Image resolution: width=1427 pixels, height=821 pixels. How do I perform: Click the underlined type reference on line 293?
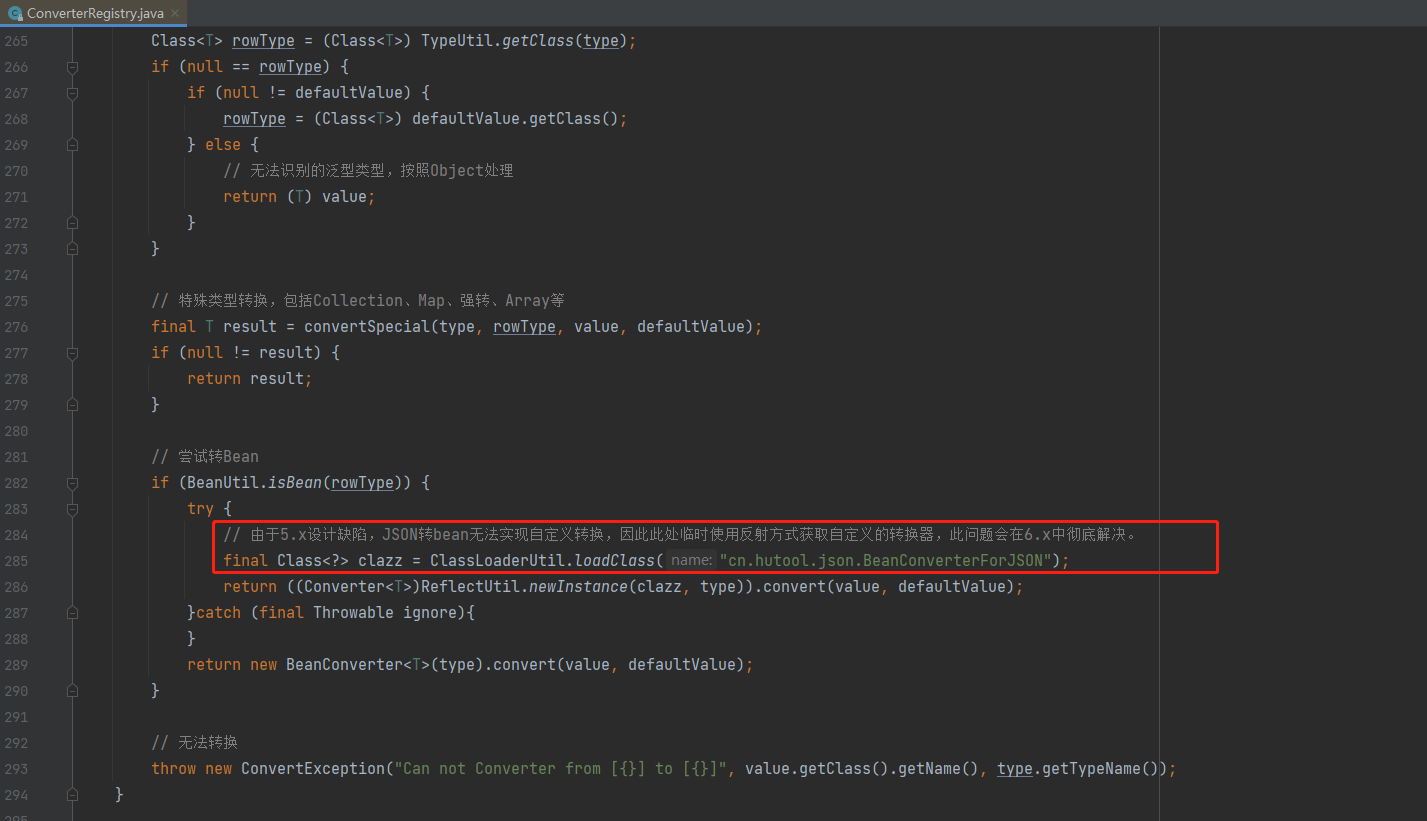point(1013,768)
